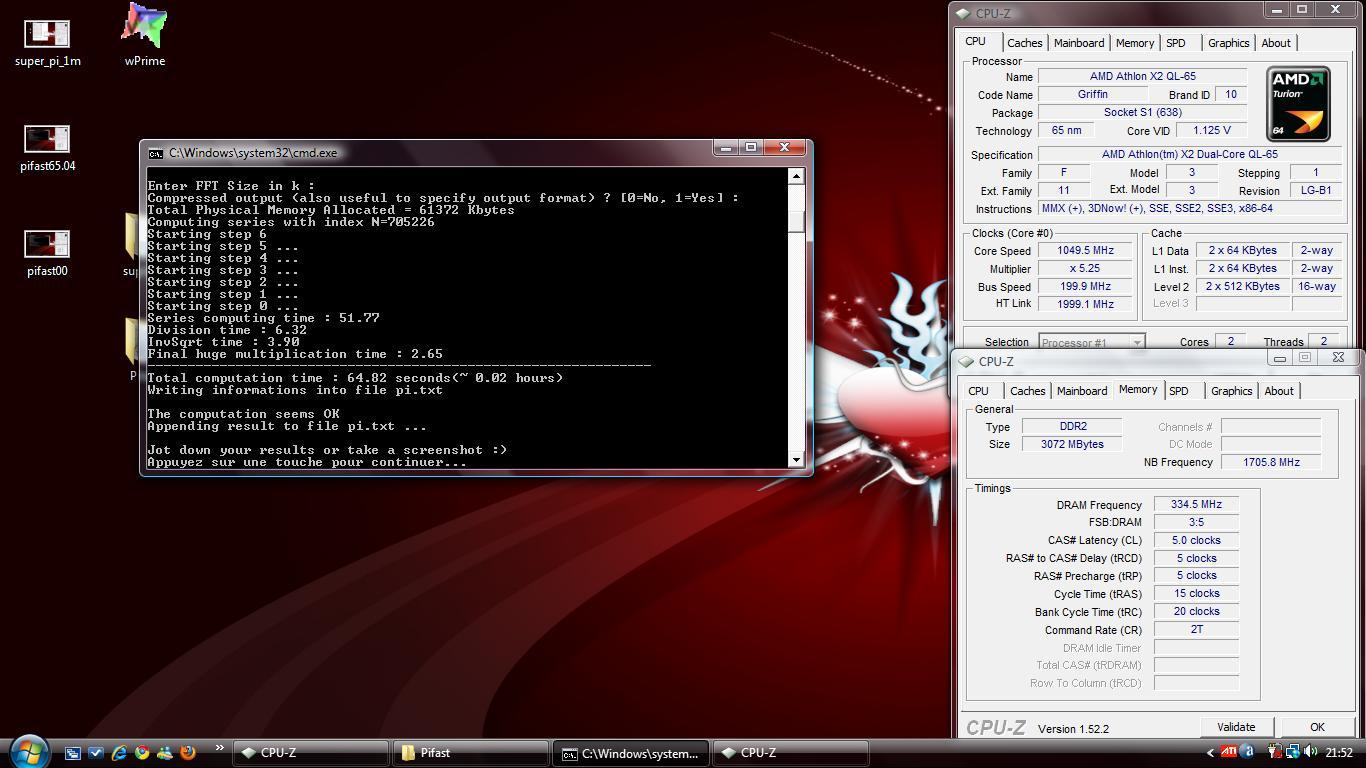Click the Core VID value 1.125 V
1366x768 pixels.
coord(1212,130)
